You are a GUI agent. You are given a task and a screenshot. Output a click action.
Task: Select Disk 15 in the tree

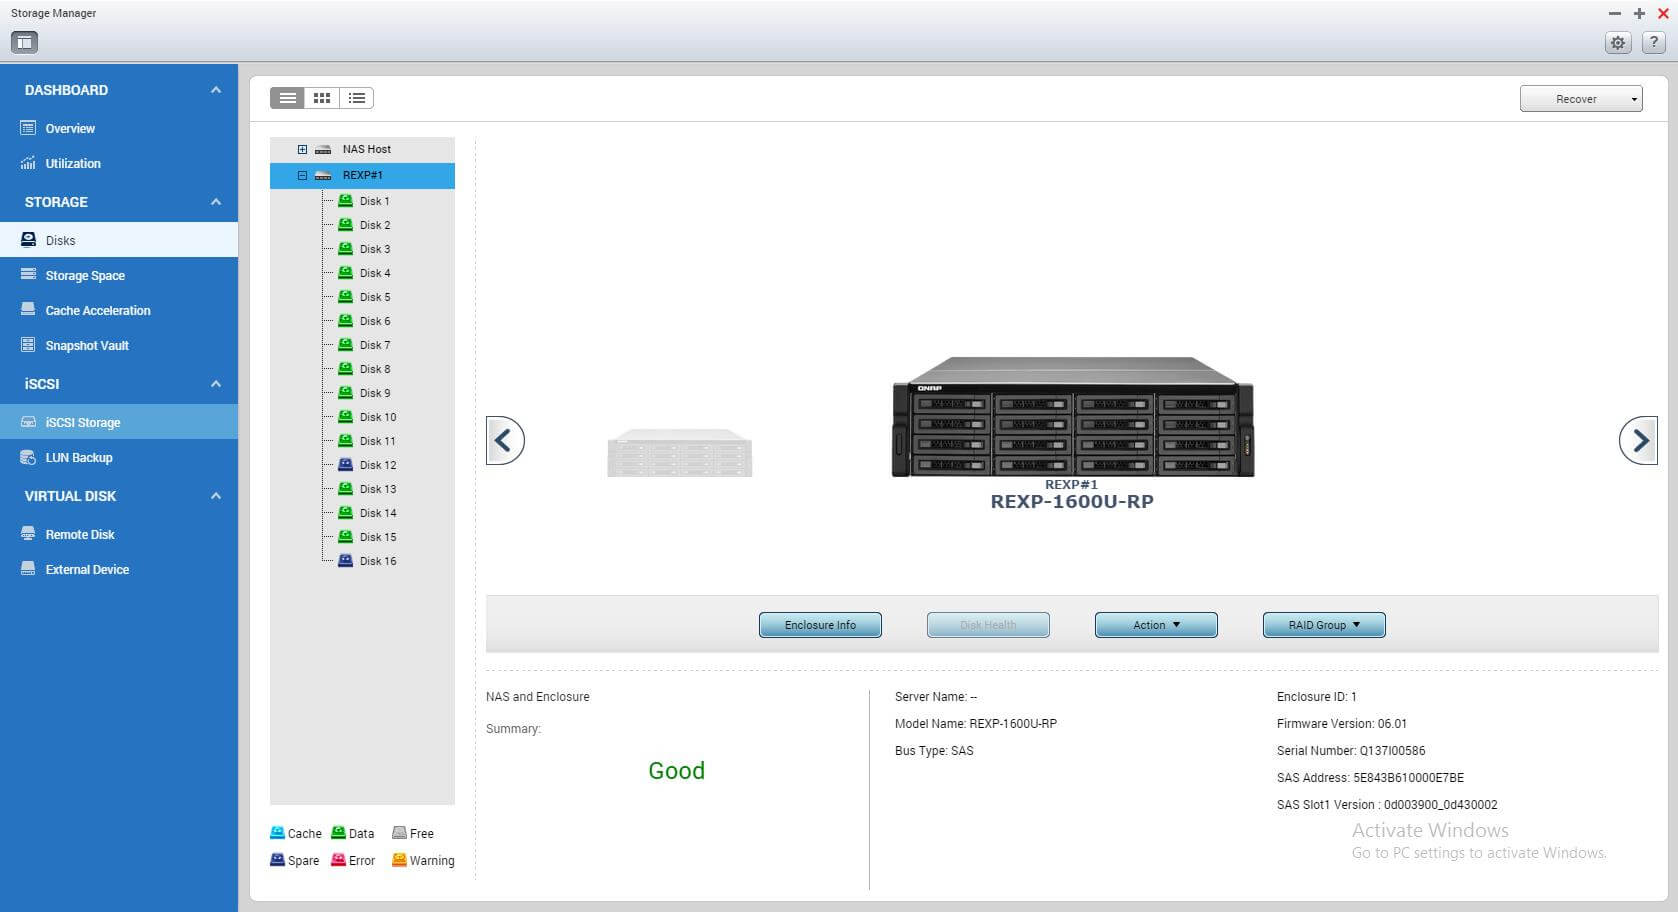tap(378, 537)
